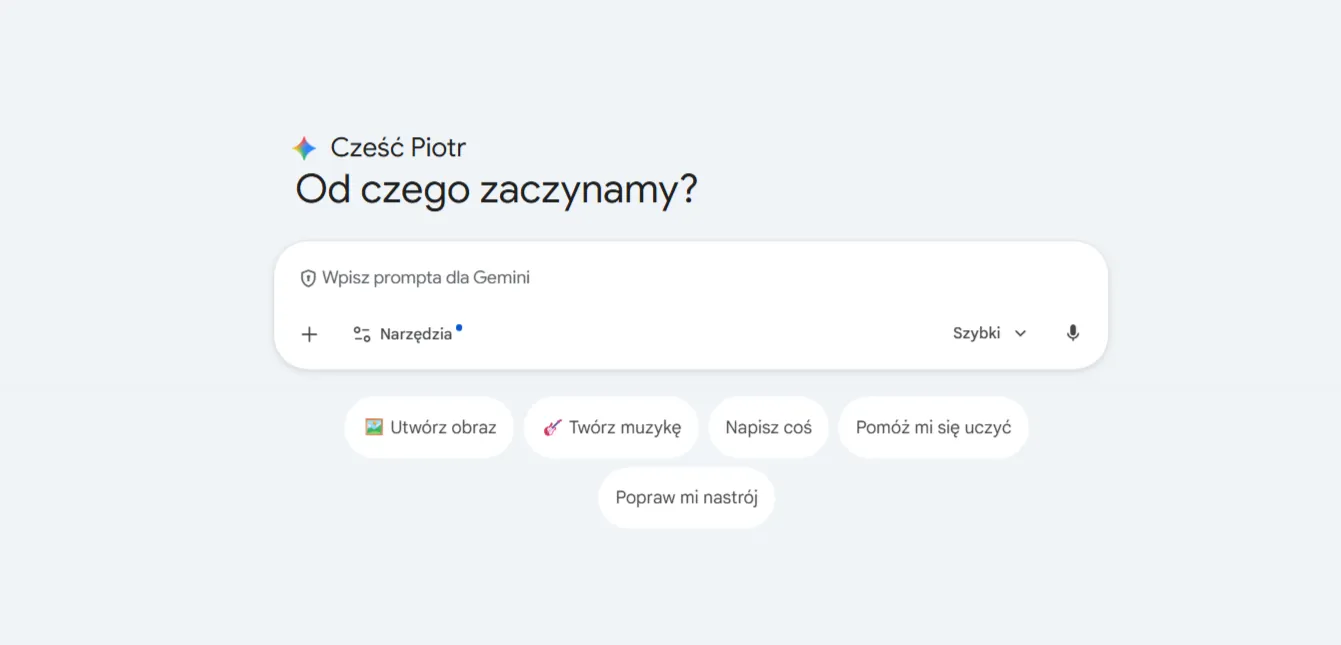The width and height of the screenshot is (1341, 645).
Task: Click the blue notification dot by Narzędzia
Action: pyautogui.click(x=459, y=326)
